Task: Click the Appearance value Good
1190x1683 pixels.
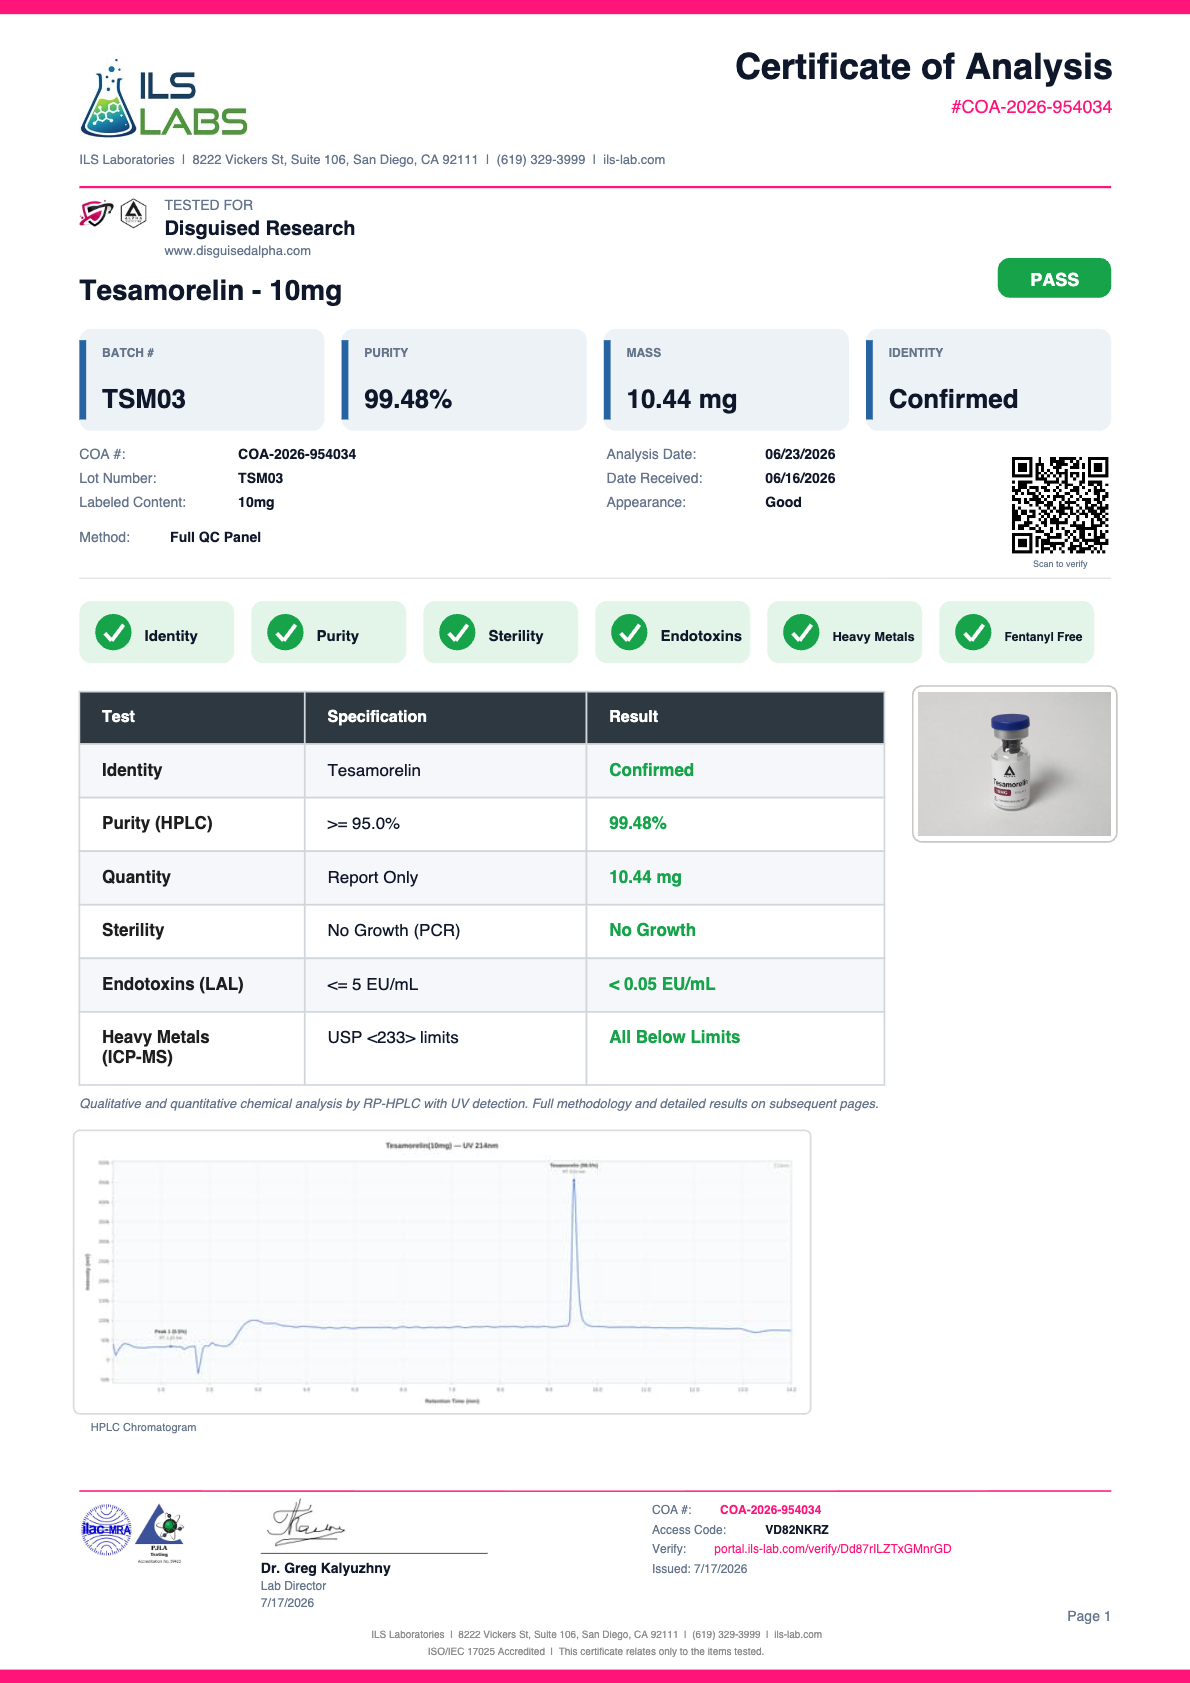Action: (x=783, y=502)
